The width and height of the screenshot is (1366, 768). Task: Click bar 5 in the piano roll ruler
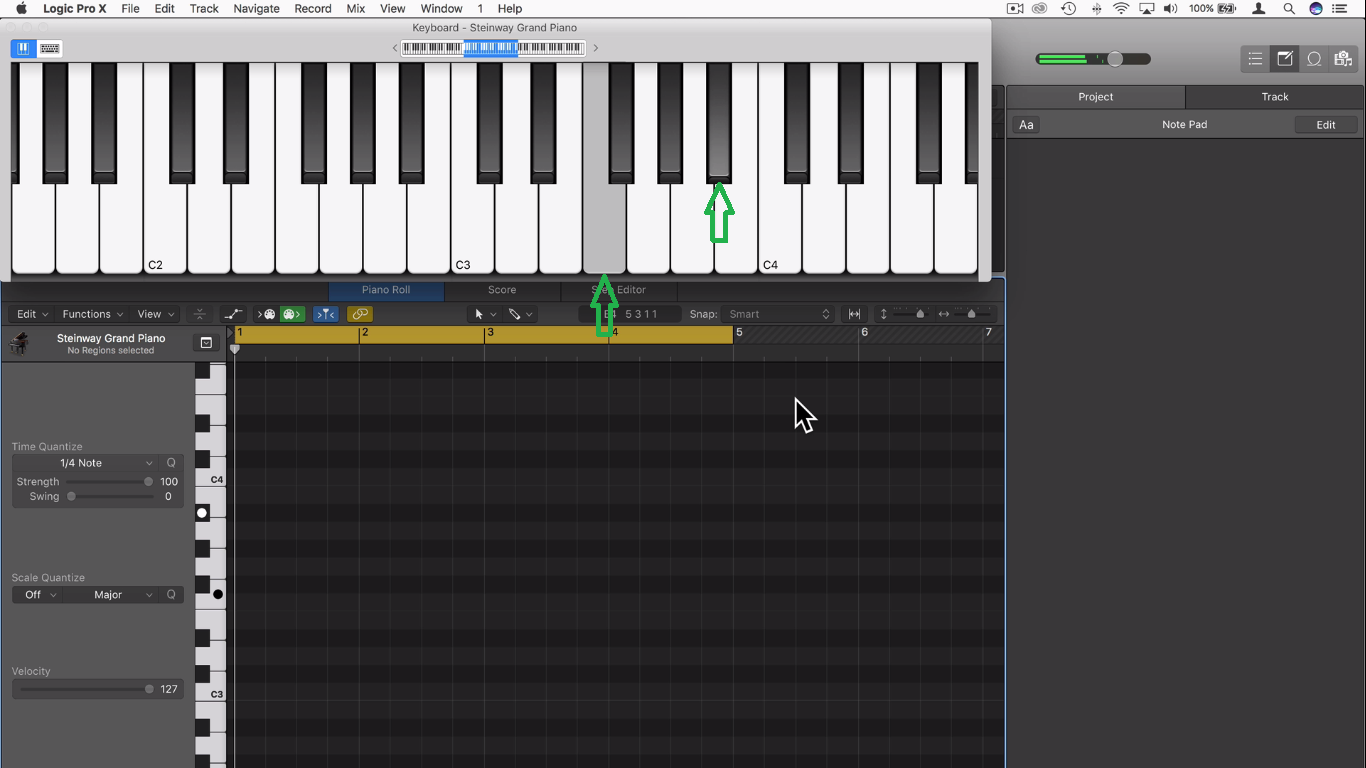pos(739,332)
